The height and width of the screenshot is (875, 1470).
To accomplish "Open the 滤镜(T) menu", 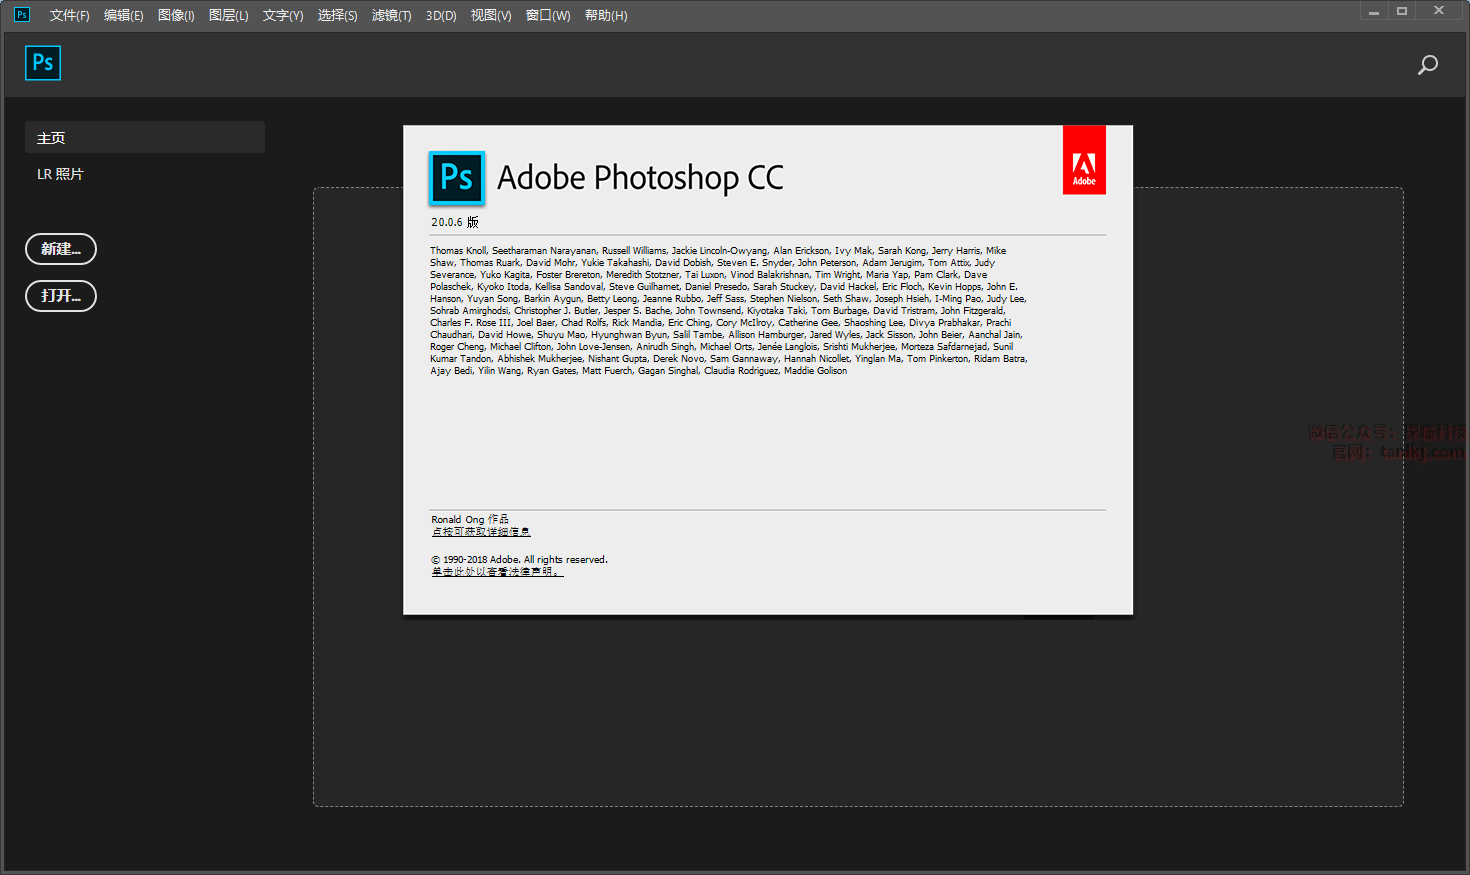I will [x=391, y=16].
